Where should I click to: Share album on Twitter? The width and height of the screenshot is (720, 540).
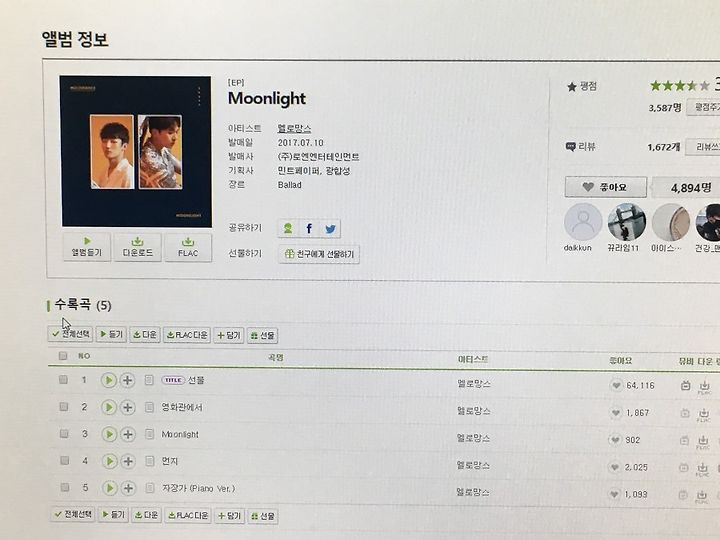click(x=330, y=229)
